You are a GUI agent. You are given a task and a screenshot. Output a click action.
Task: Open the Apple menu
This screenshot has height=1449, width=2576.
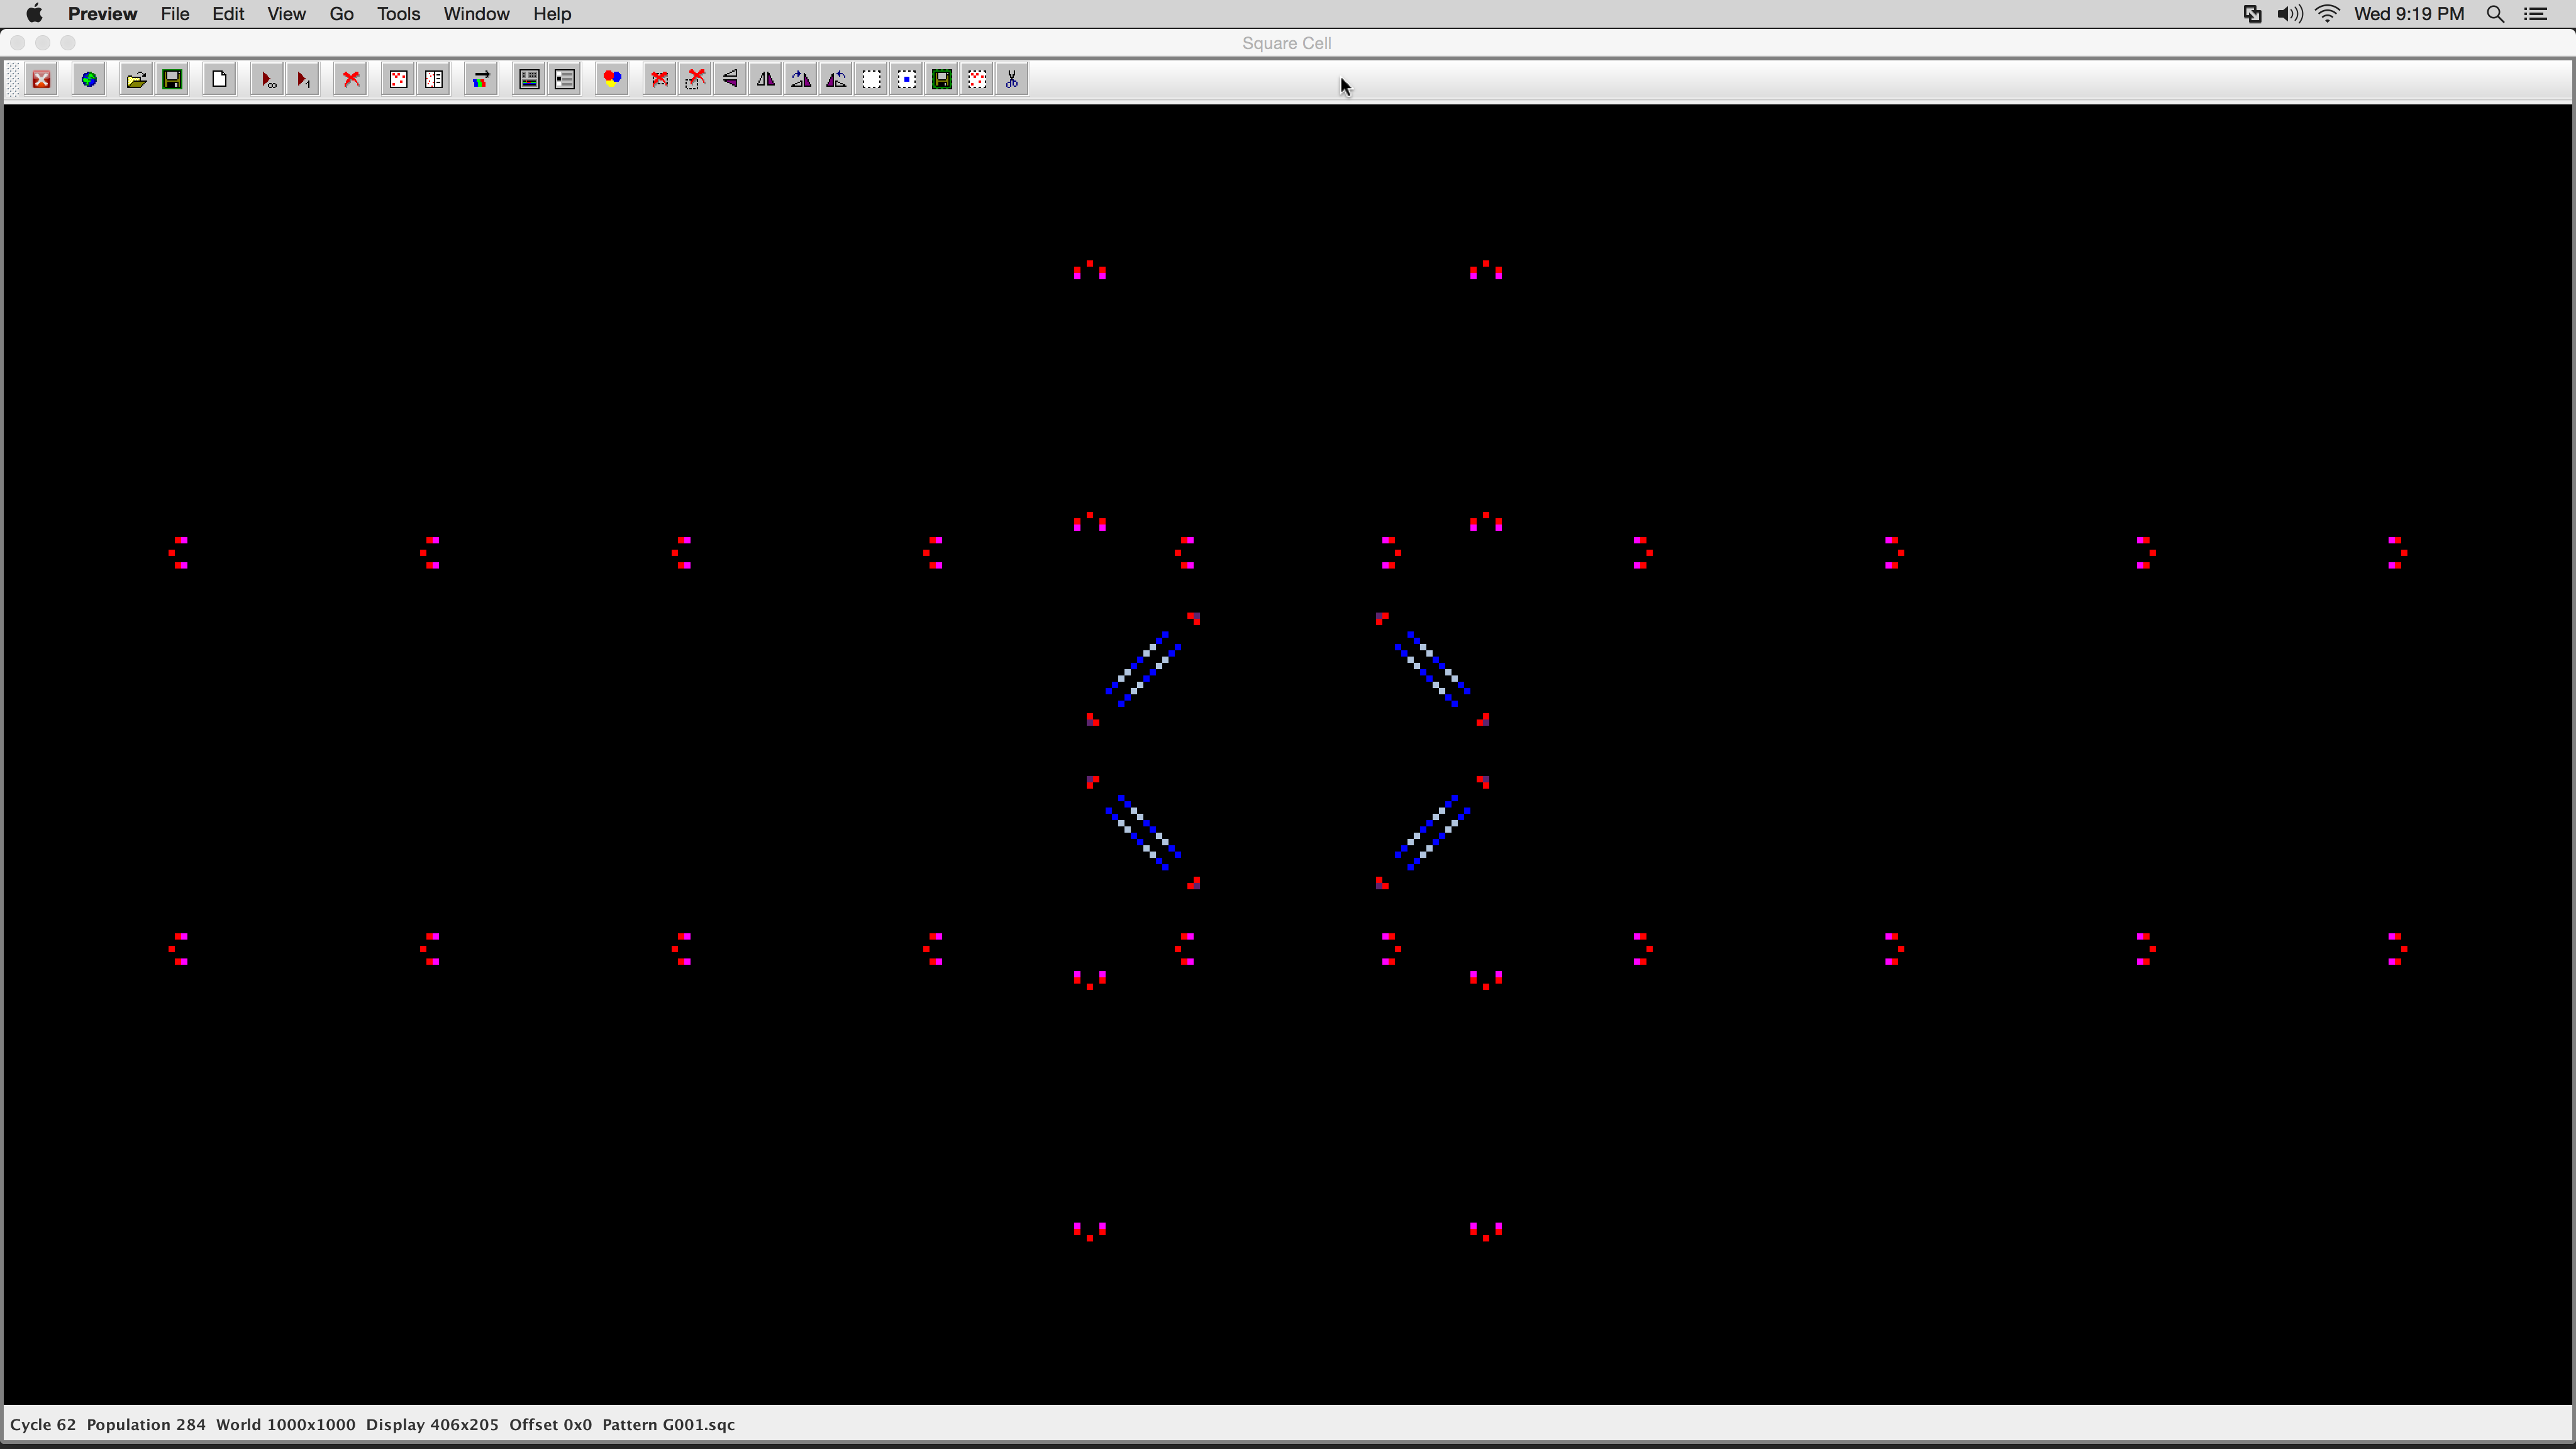[34, 14]
